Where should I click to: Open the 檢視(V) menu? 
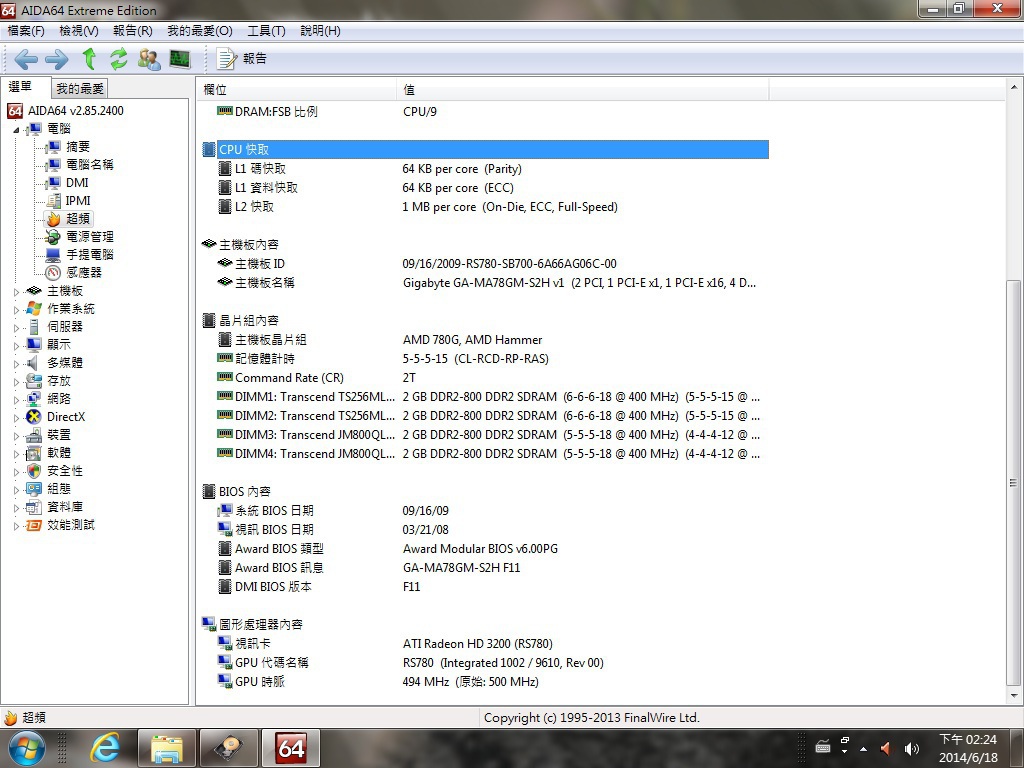pyautogui.click(x=79, y=31)
